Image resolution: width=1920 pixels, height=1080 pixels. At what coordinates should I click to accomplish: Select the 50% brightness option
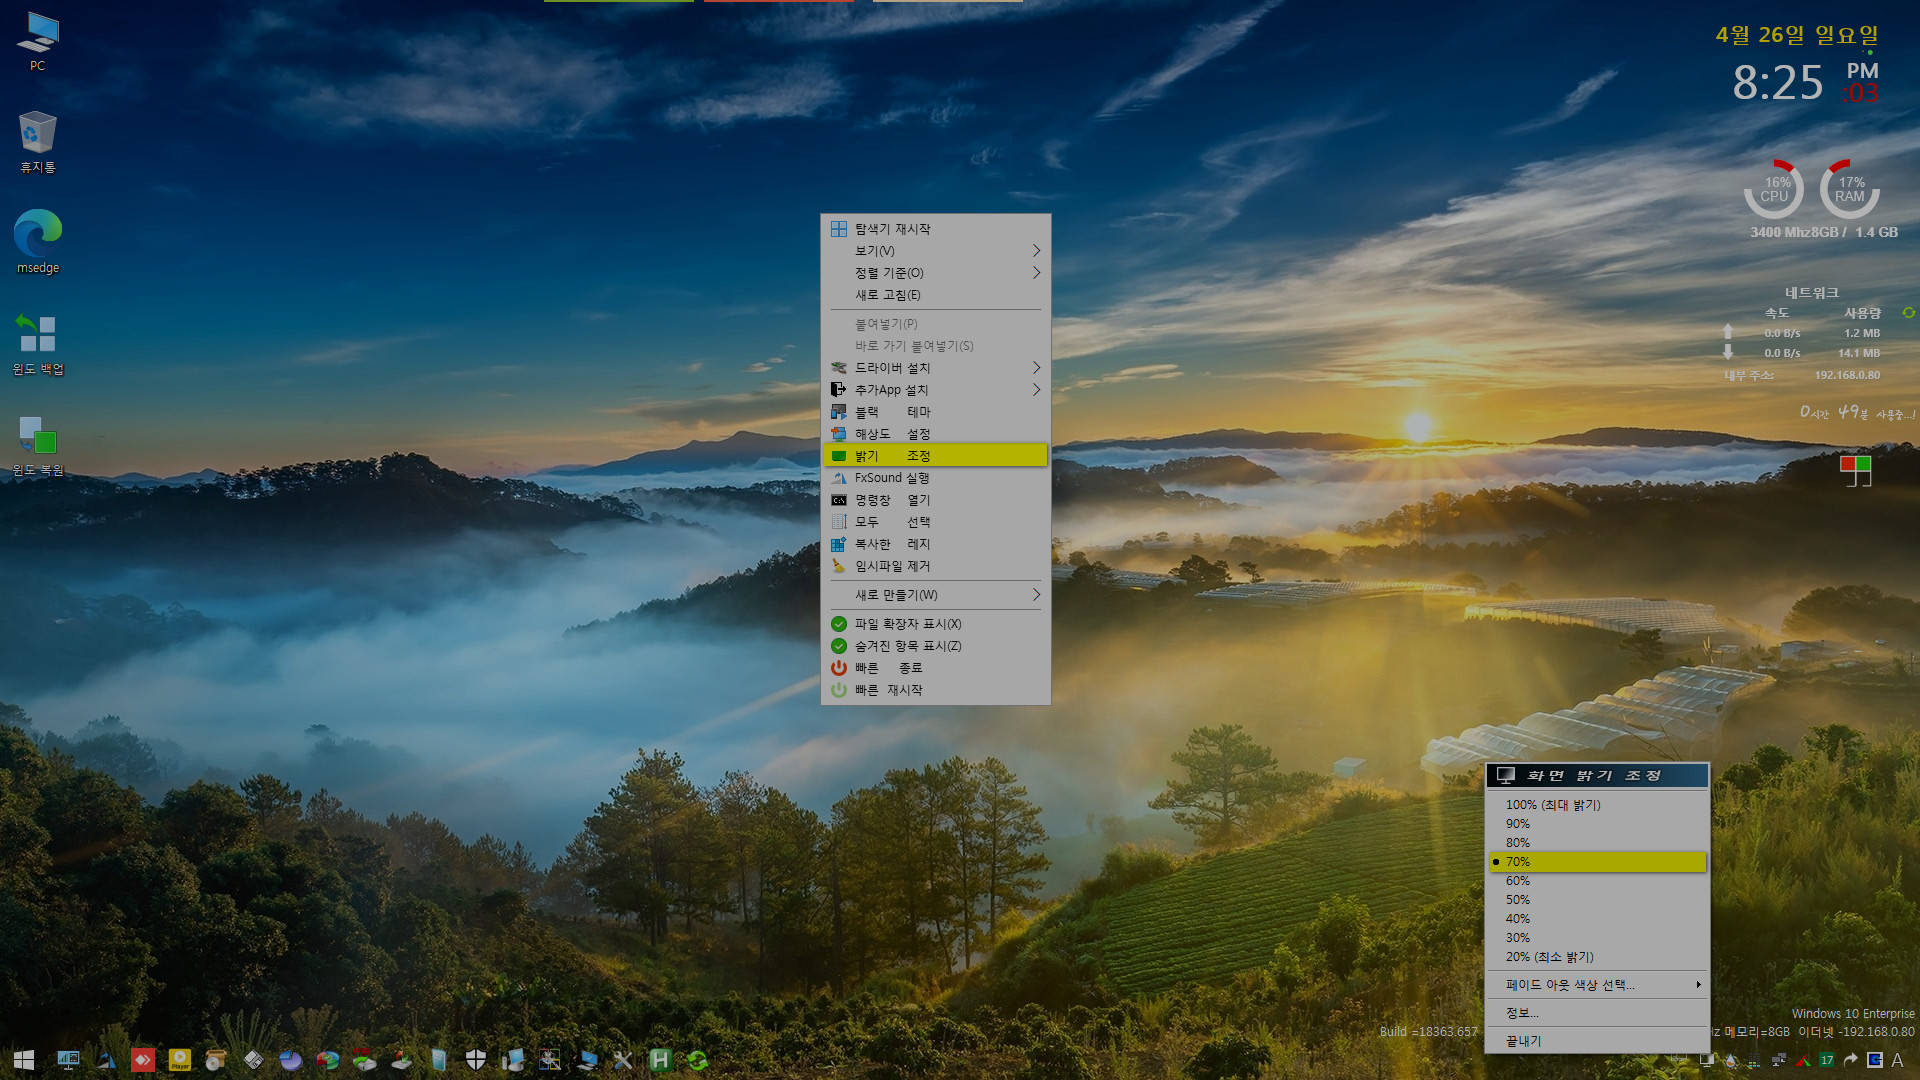[x=1597, y=900]
